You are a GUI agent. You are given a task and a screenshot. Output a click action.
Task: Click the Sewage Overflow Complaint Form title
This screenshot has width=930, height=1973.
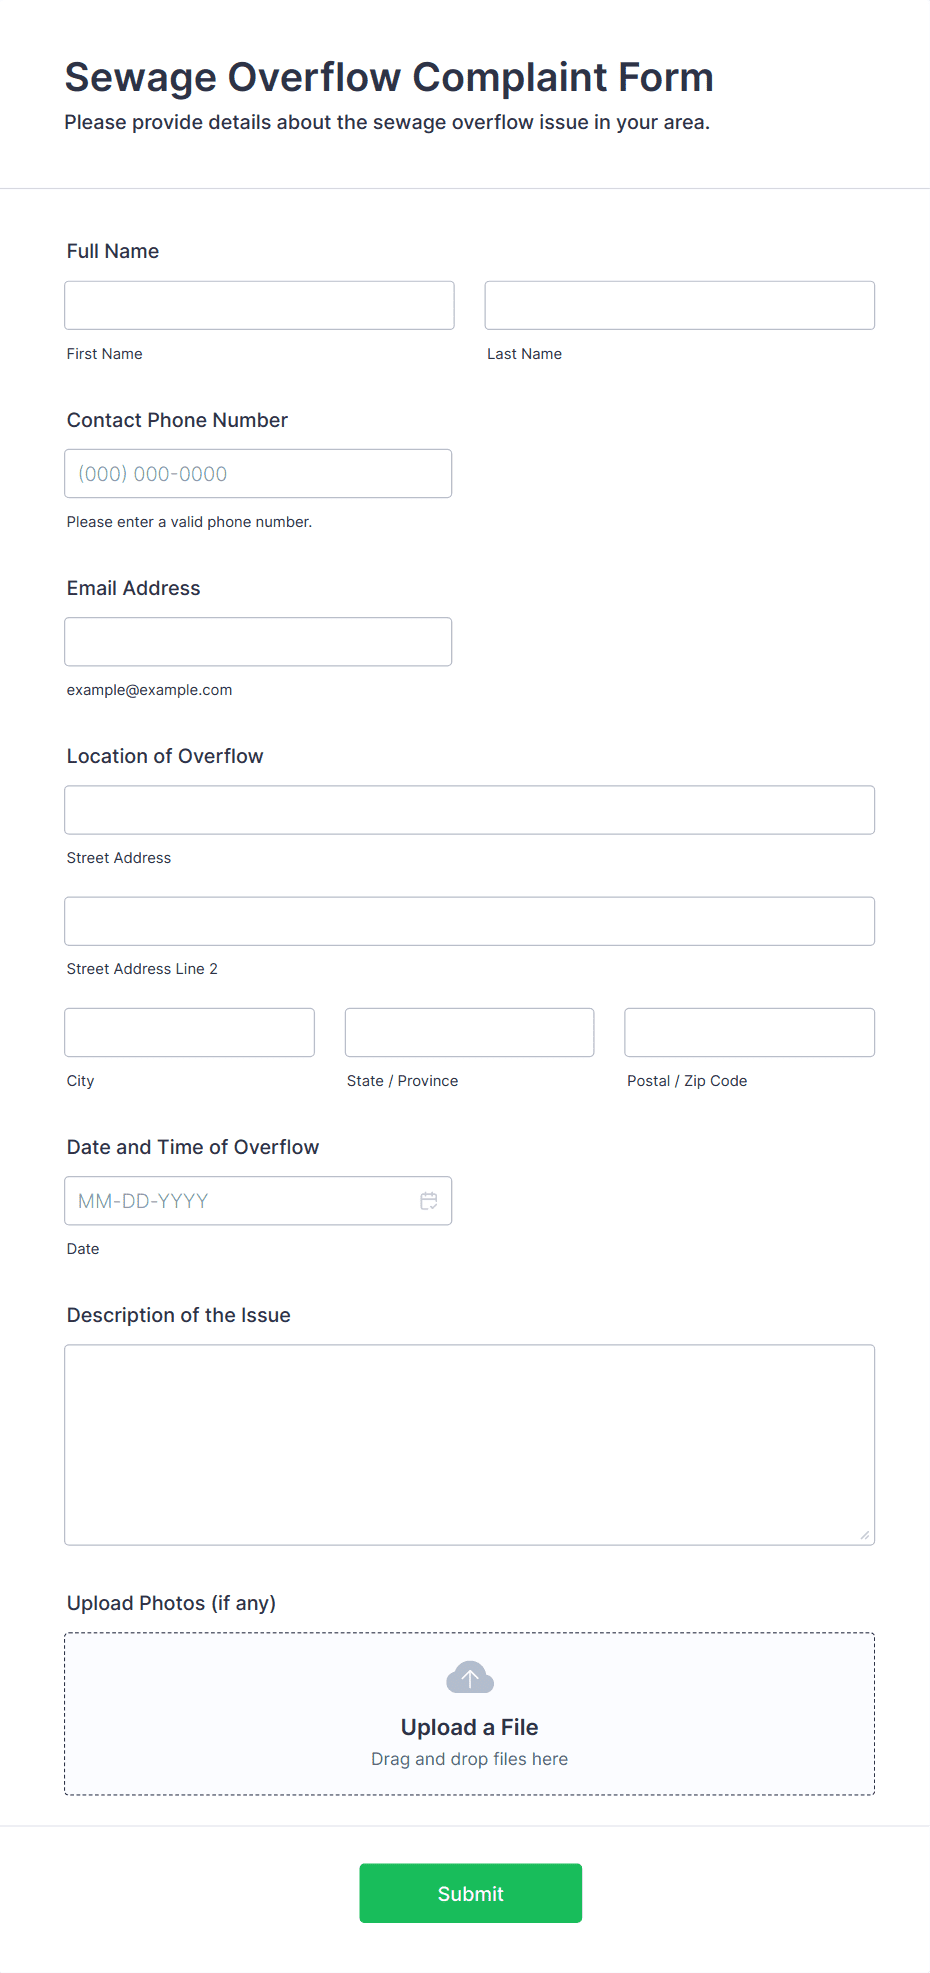389,77
